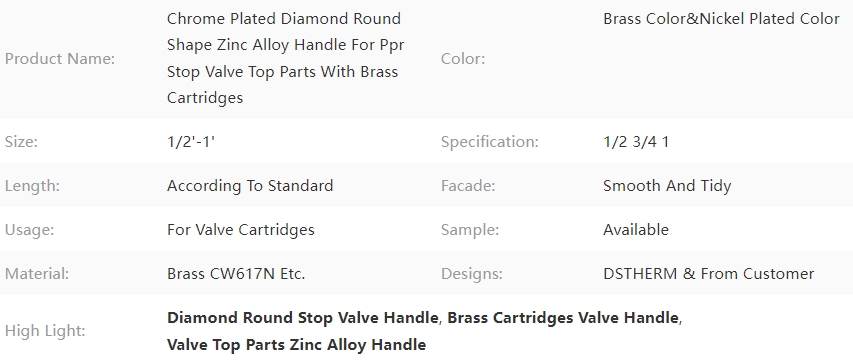Click the Smooth And Tidy facade value
This screenshot has width=853, height=361.
click(x=667, y=186)
